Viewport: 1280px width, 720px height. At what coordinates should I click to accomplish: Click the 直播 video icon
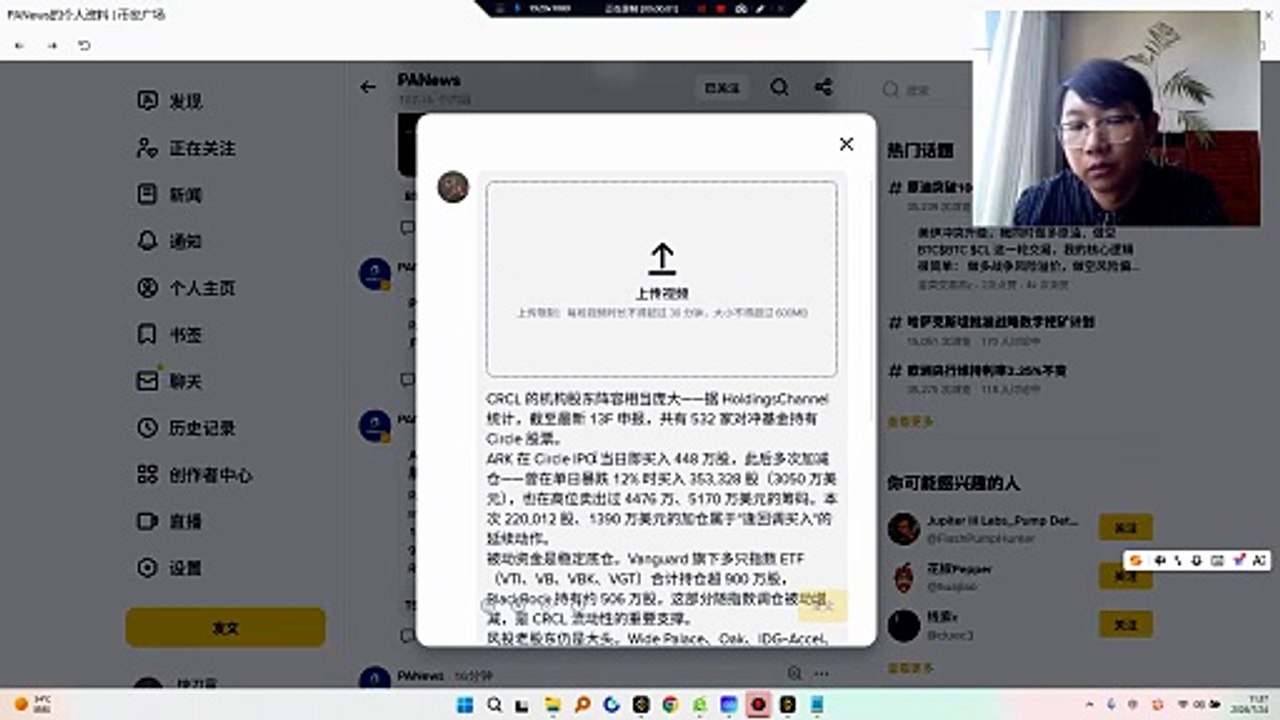[147, 521]
